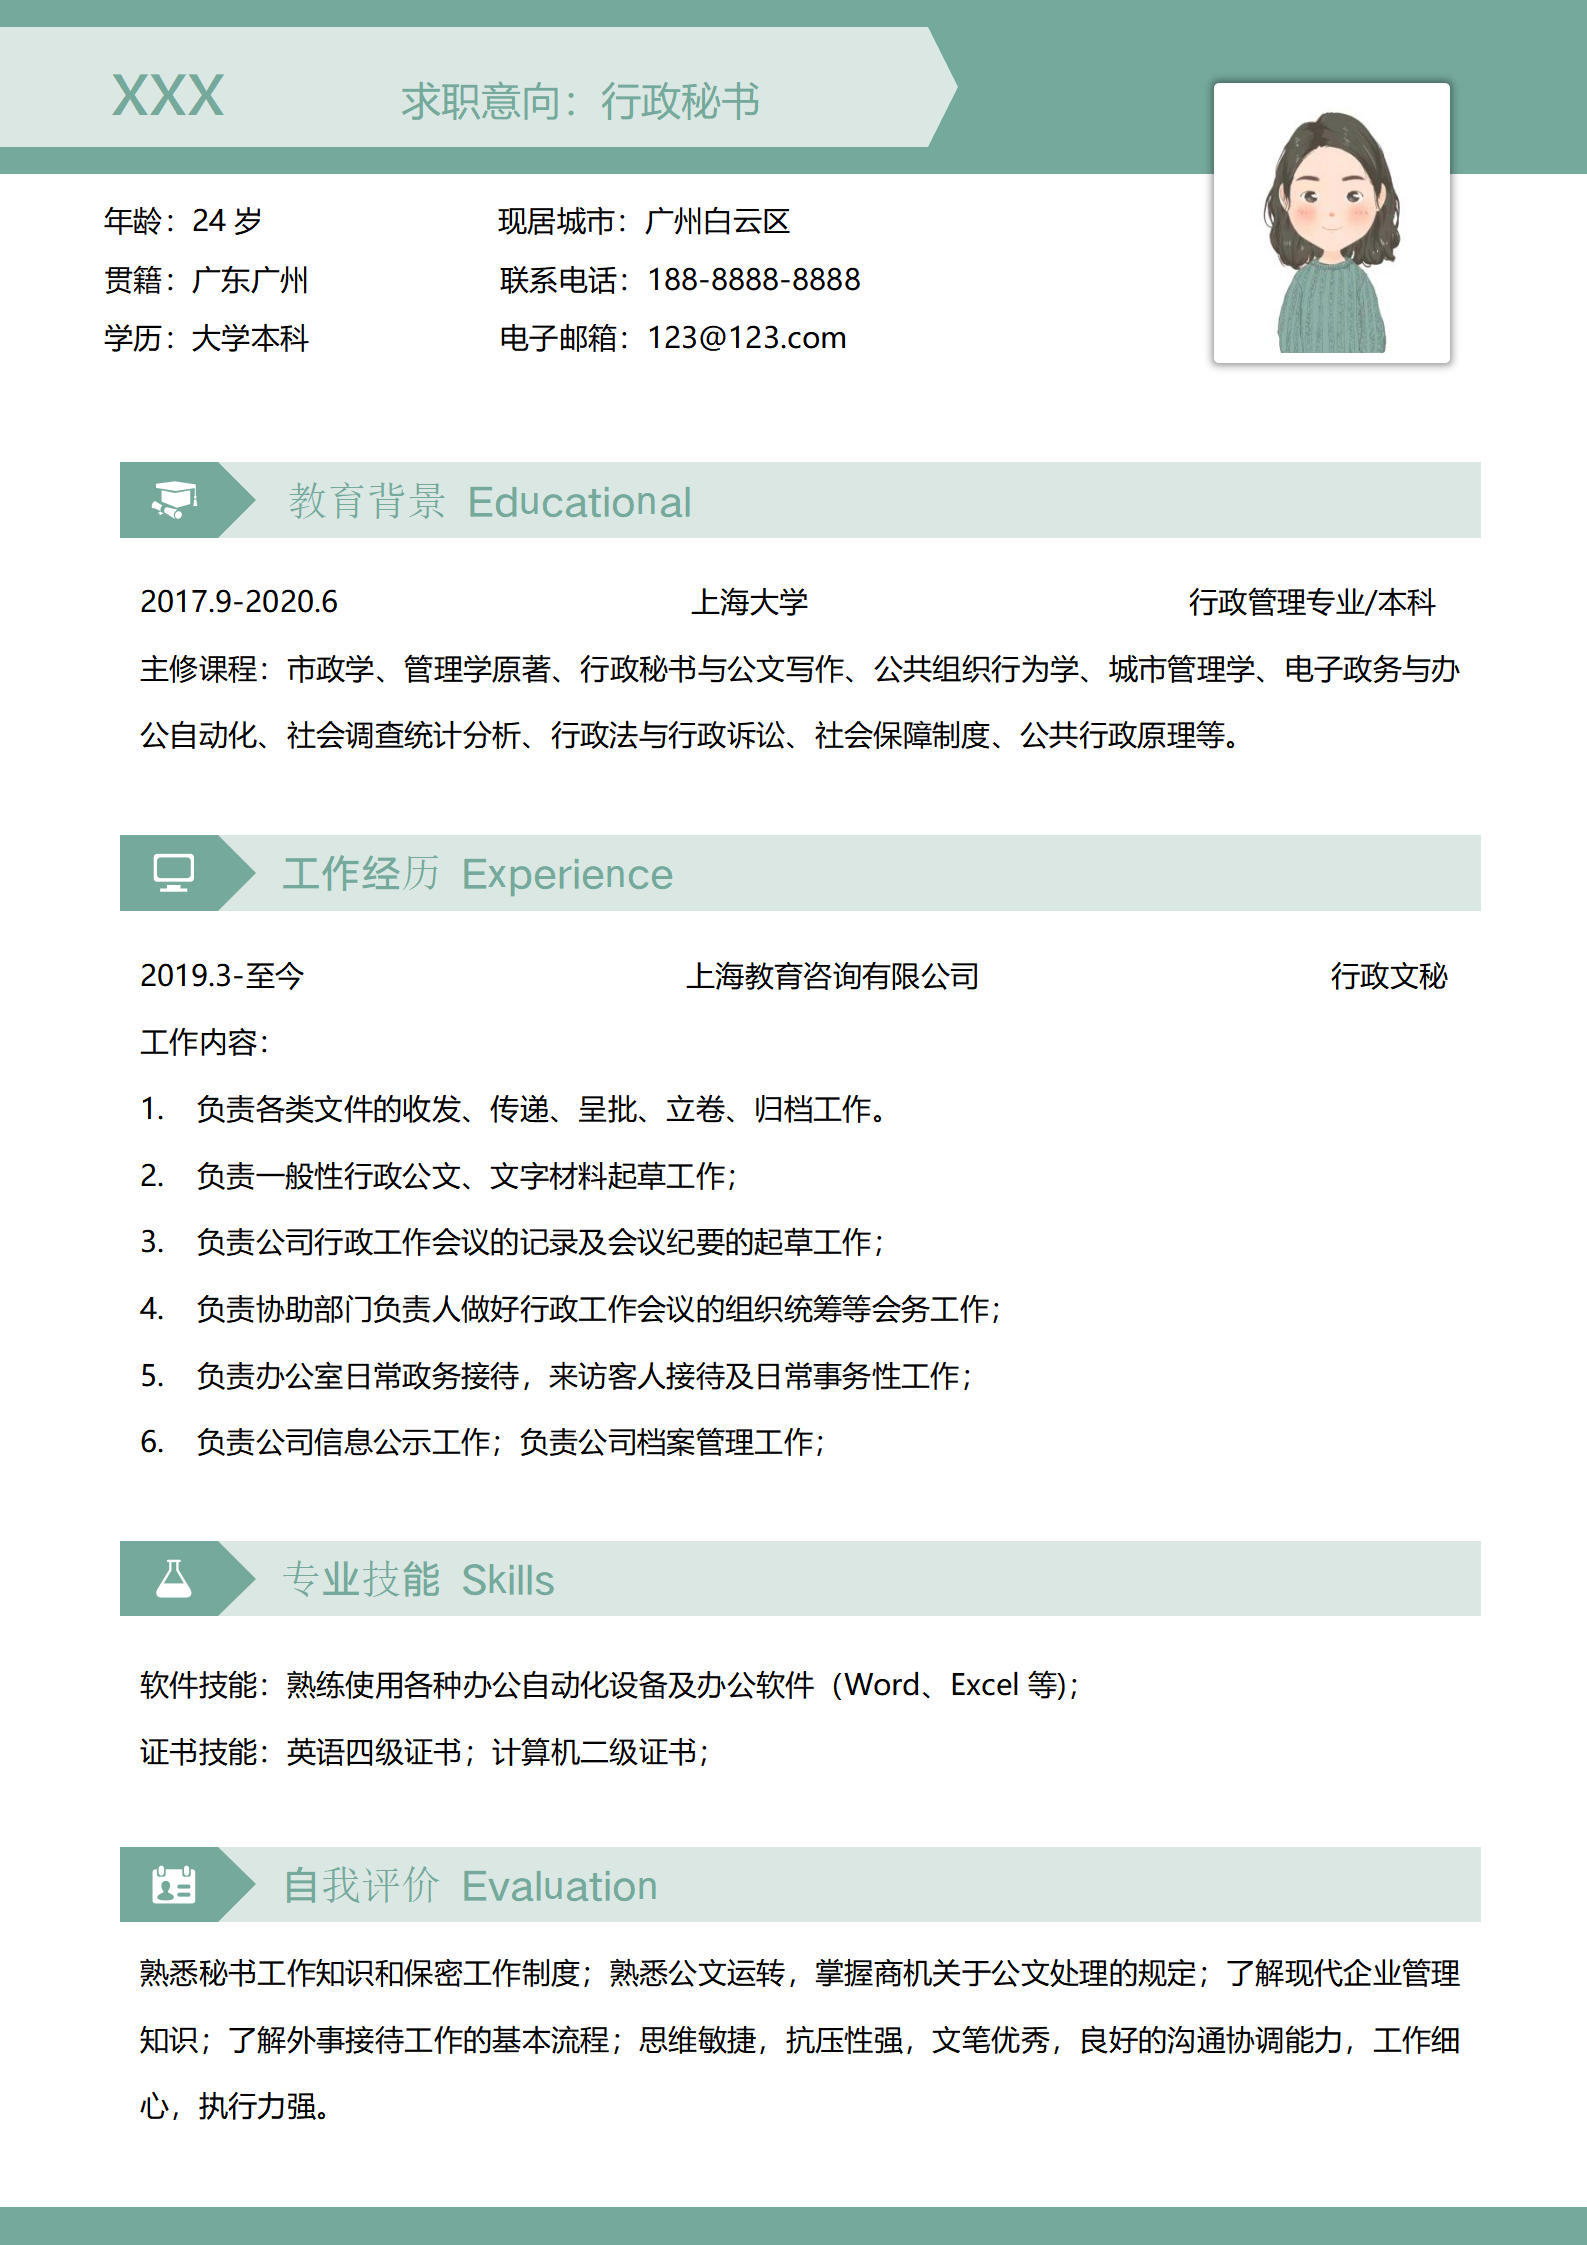
Task: Click the 工作经历 Experience section title
Action: click(478, 874)
